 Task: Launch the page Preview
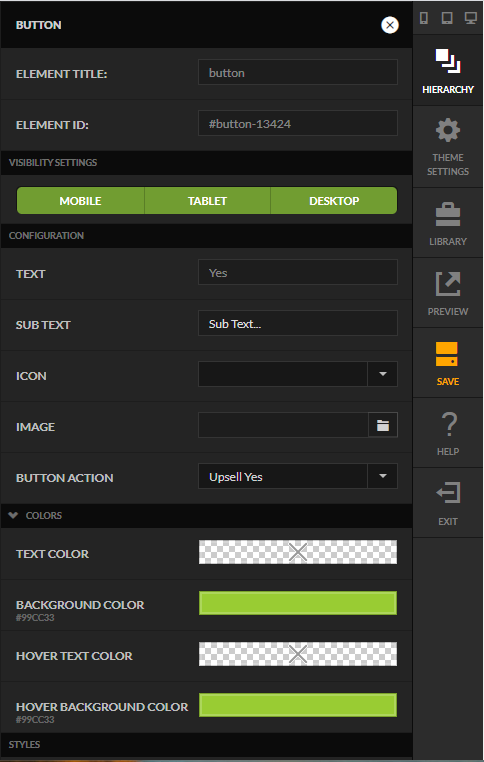[x=448, y=293]
